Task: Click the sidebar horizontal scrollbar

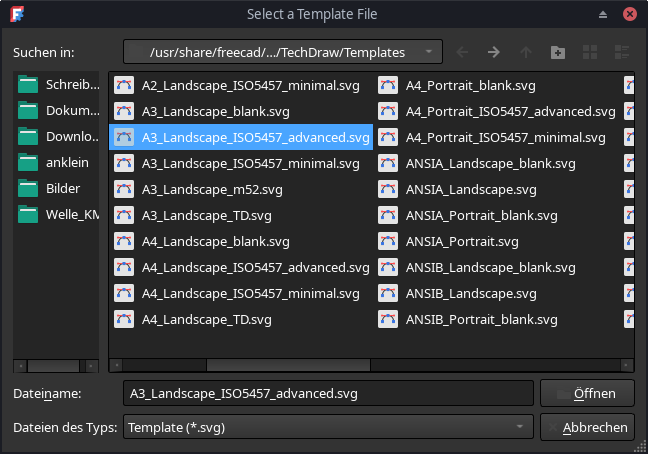Action: [x=55, y=365]
